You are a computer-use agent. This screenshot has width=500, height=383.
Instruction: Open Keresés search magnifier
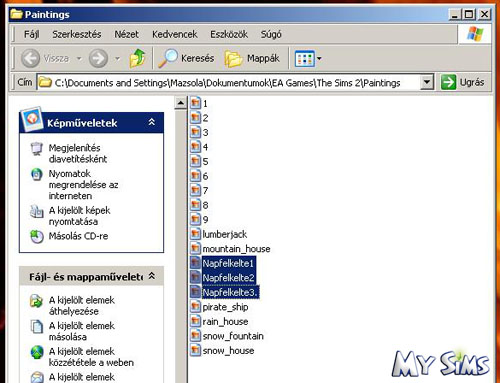tap(168, 58)
